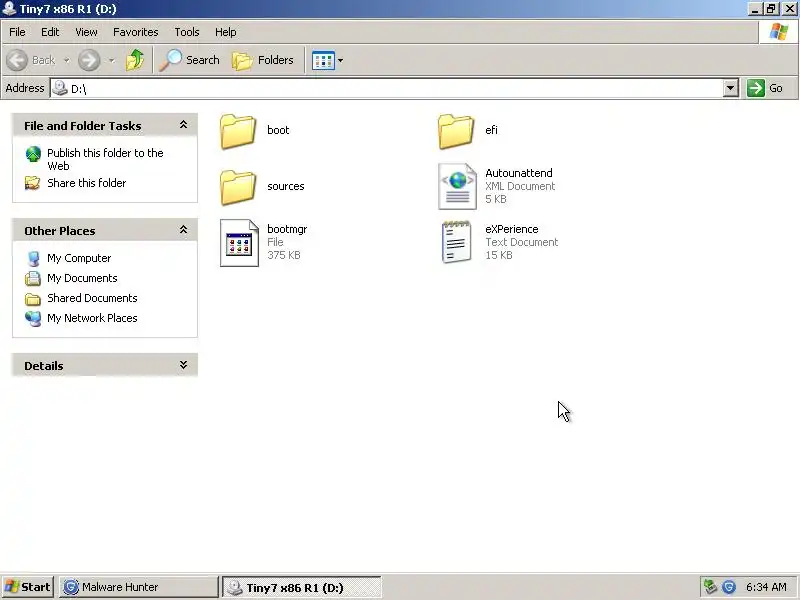Image resolution: width=800 pixels, height=600 pixels.
Task: Select the 'eXPerience' file name
Action: click(x=512, y=229)
